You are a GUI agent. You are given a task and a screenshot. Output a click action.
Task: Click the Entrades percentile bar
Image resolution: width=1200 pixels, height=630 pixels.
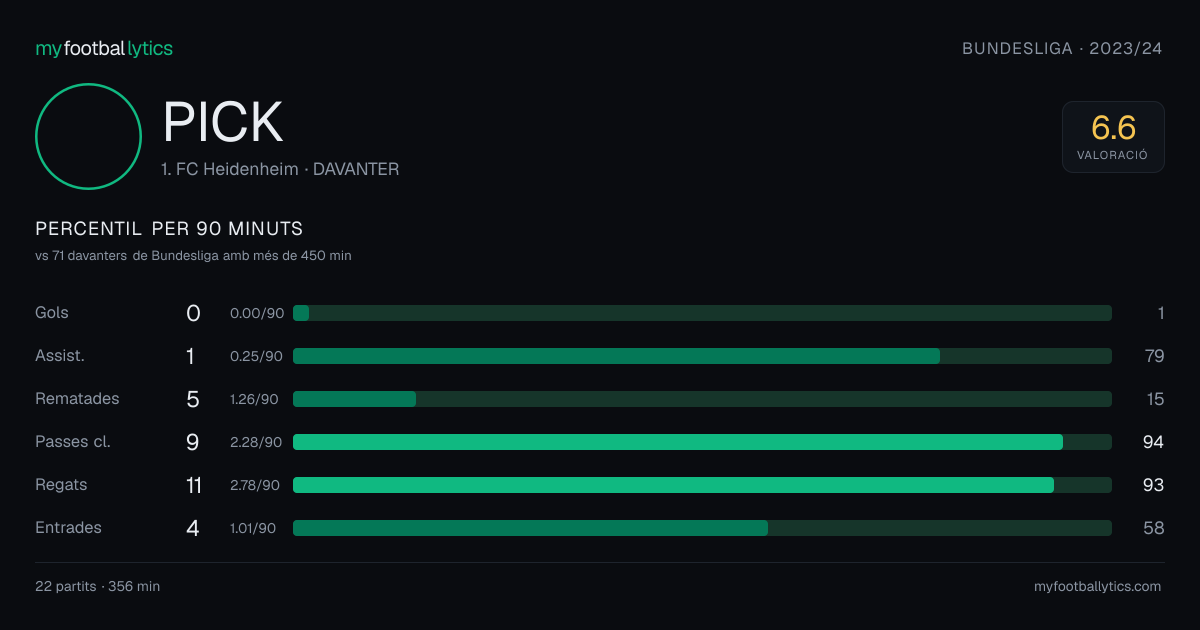tap(702, 528)
